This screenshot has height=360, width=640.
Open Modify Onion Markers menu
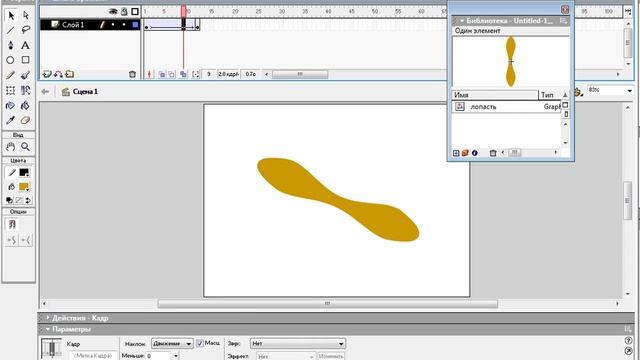click(196, 74)
